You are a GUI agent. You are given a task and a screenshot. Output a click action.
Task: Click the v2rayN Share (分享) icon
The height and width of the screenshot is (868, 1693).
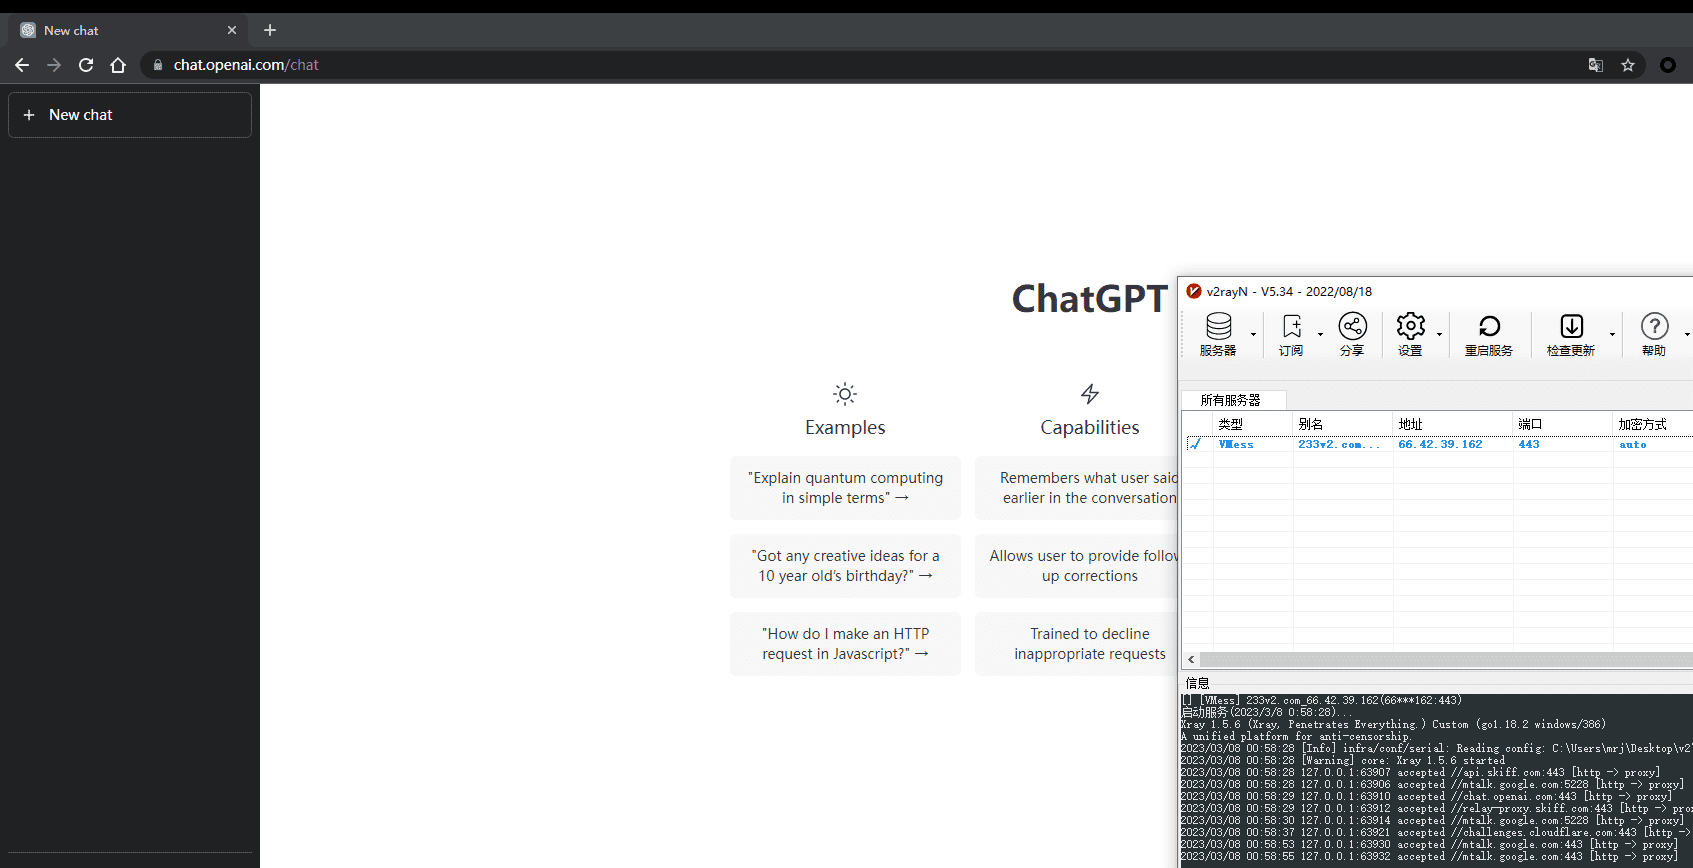pos(1352,334)
